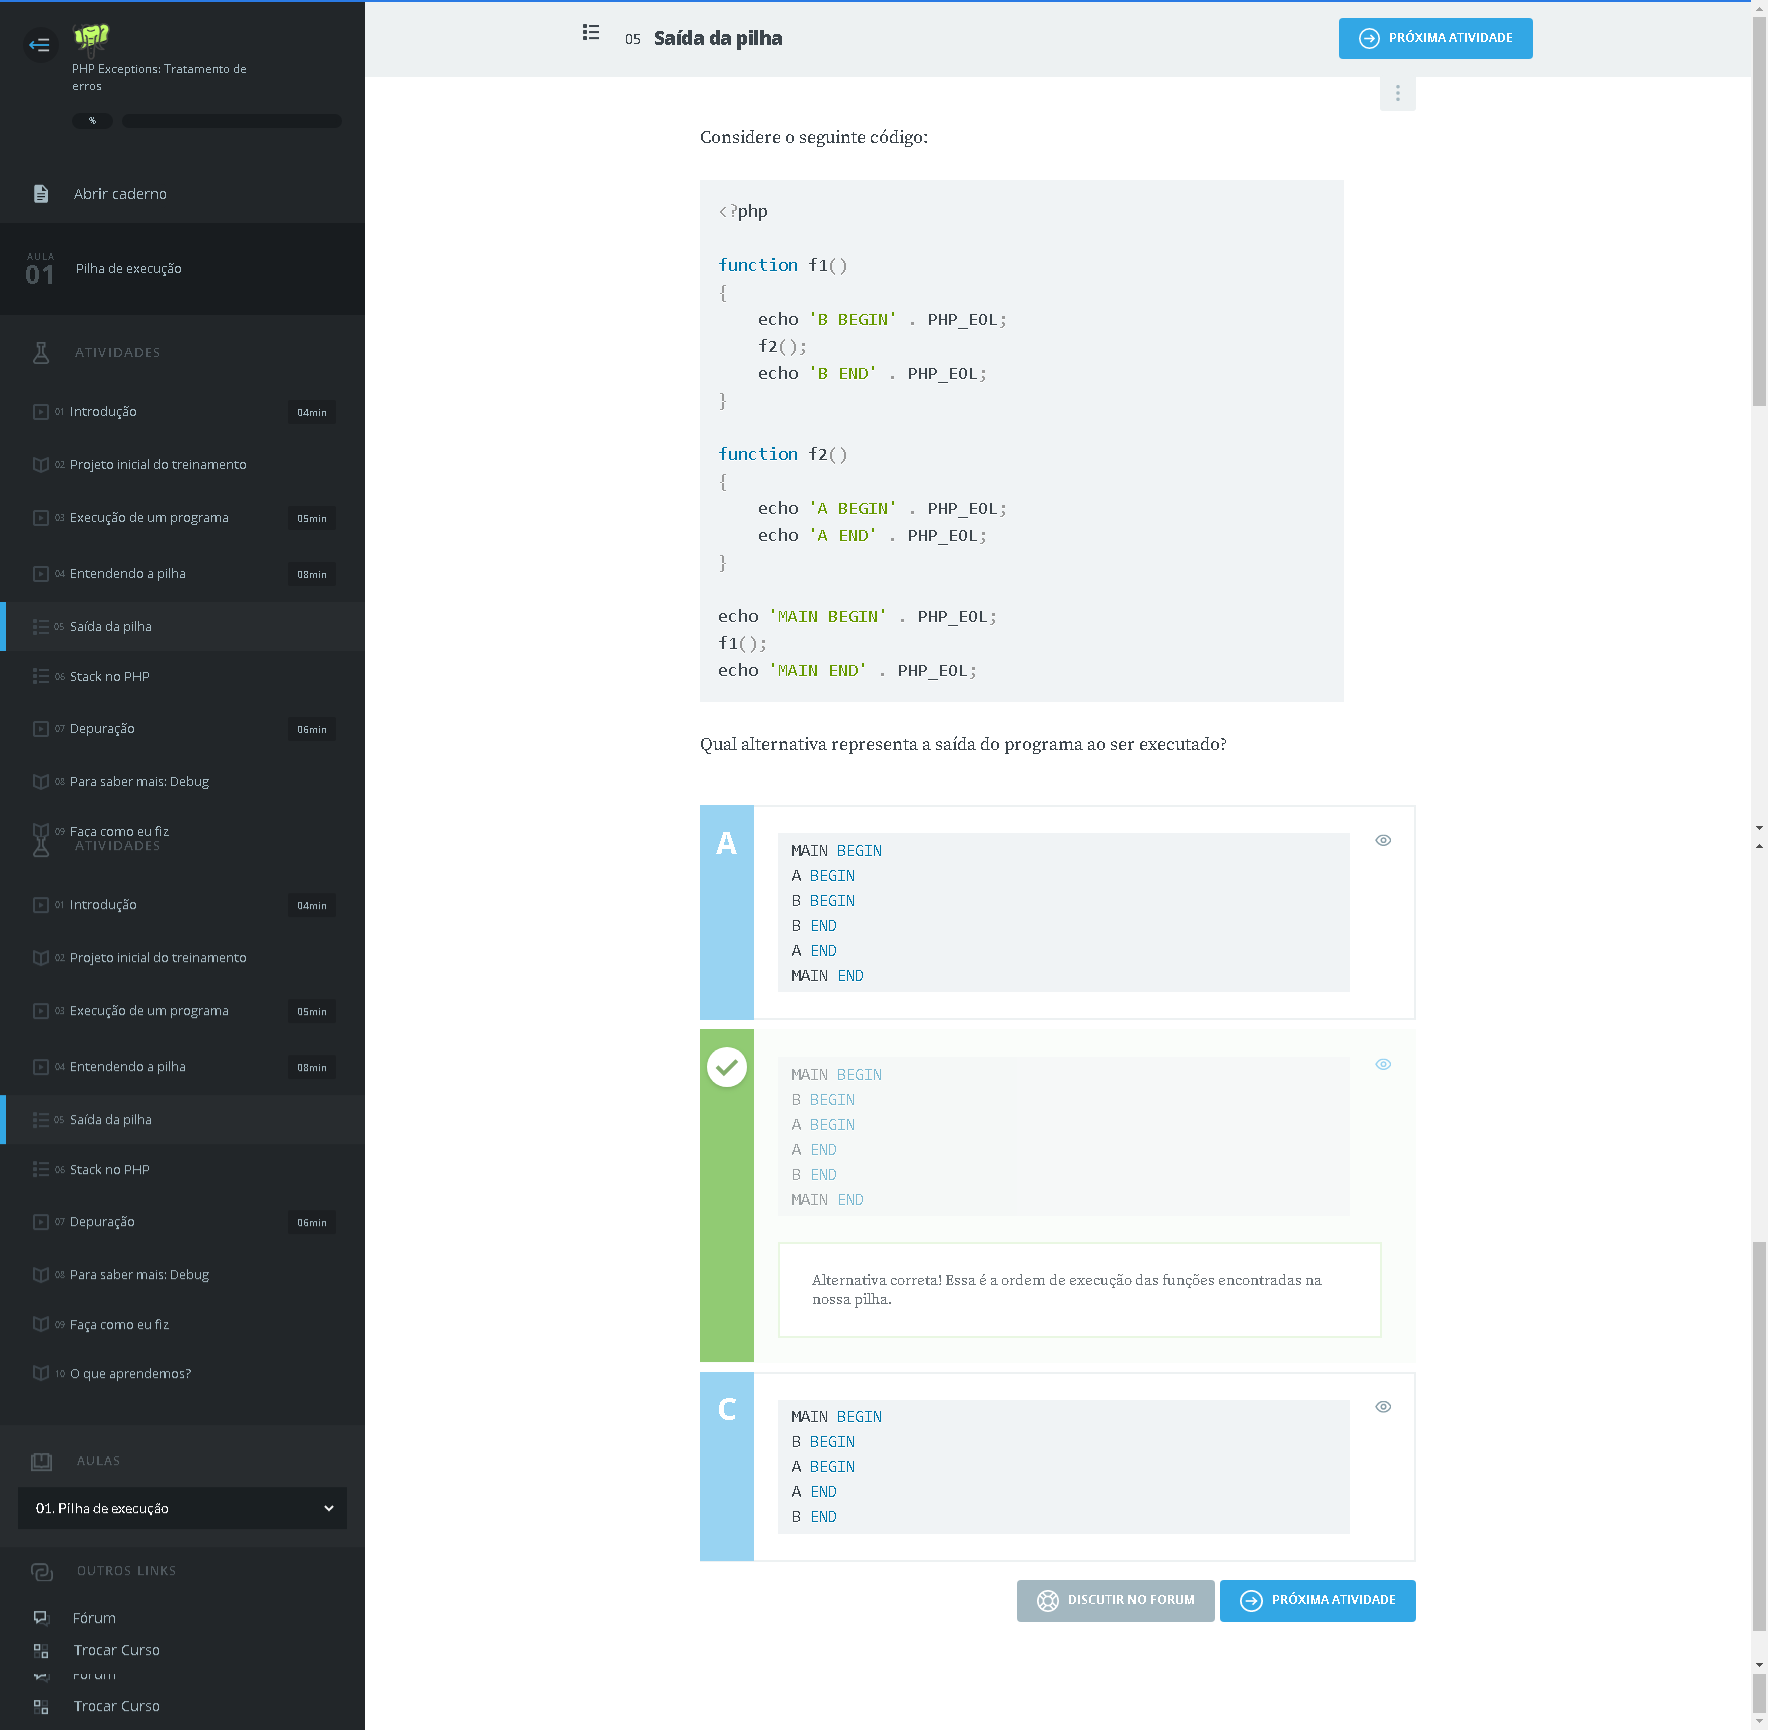Image resolution: width=1768 pixels, height=1730 pixels.
Task: Select answer alternative A letter block
Action: click(x=727, y=844)
